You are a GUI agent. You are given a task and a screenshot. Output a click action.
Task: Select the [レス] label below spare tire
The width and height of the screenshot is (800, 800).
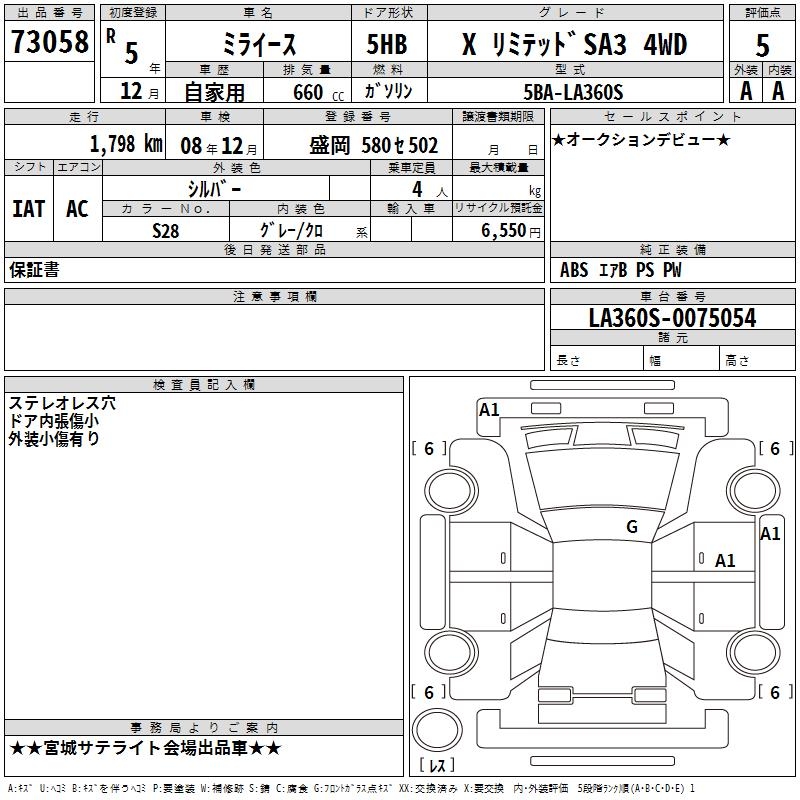pyautogui.click(x=437, y=764)
